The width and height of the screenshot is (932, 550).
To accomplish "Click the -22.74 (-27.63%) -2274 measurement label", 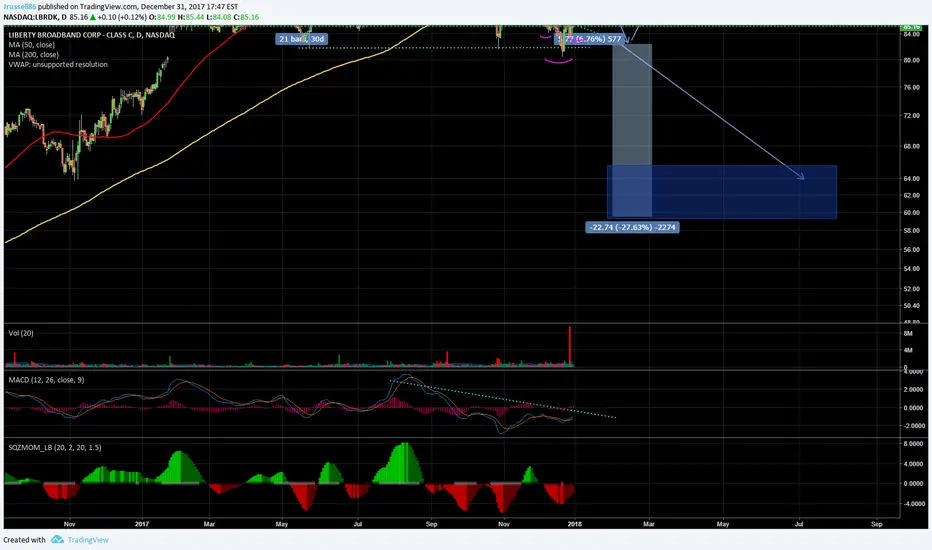I will 632,227.
